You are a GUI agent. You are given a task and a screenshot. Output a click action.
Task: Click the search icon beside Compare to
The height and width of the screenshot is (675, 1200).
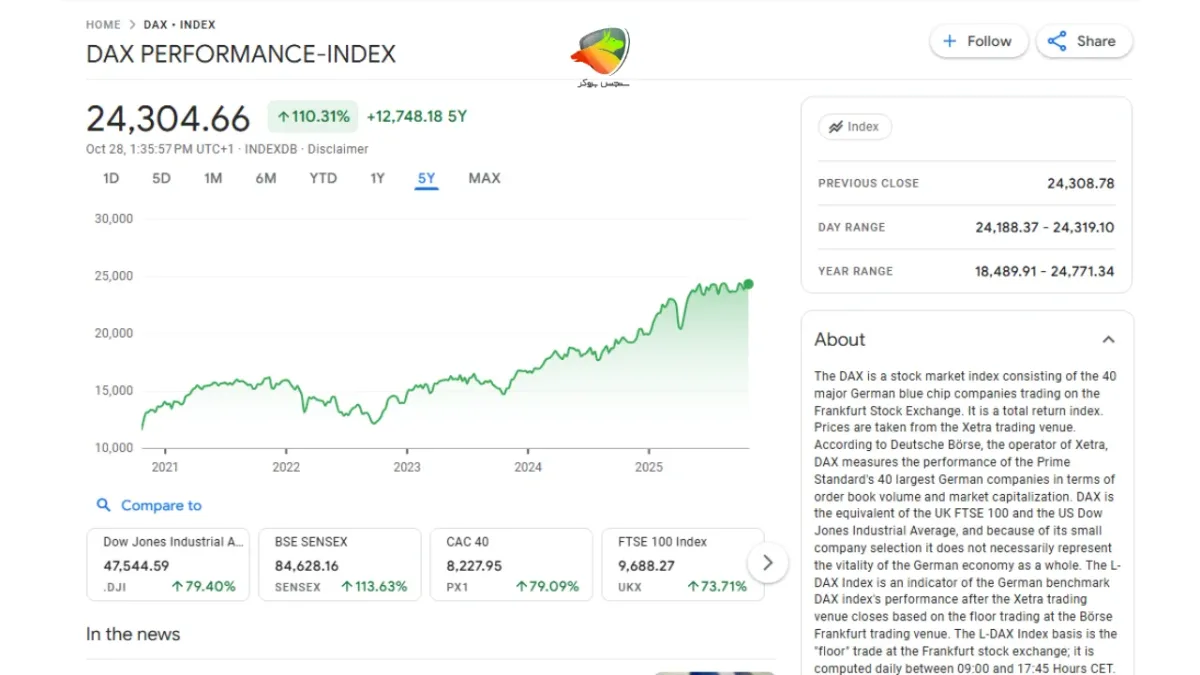coord(103,505)
